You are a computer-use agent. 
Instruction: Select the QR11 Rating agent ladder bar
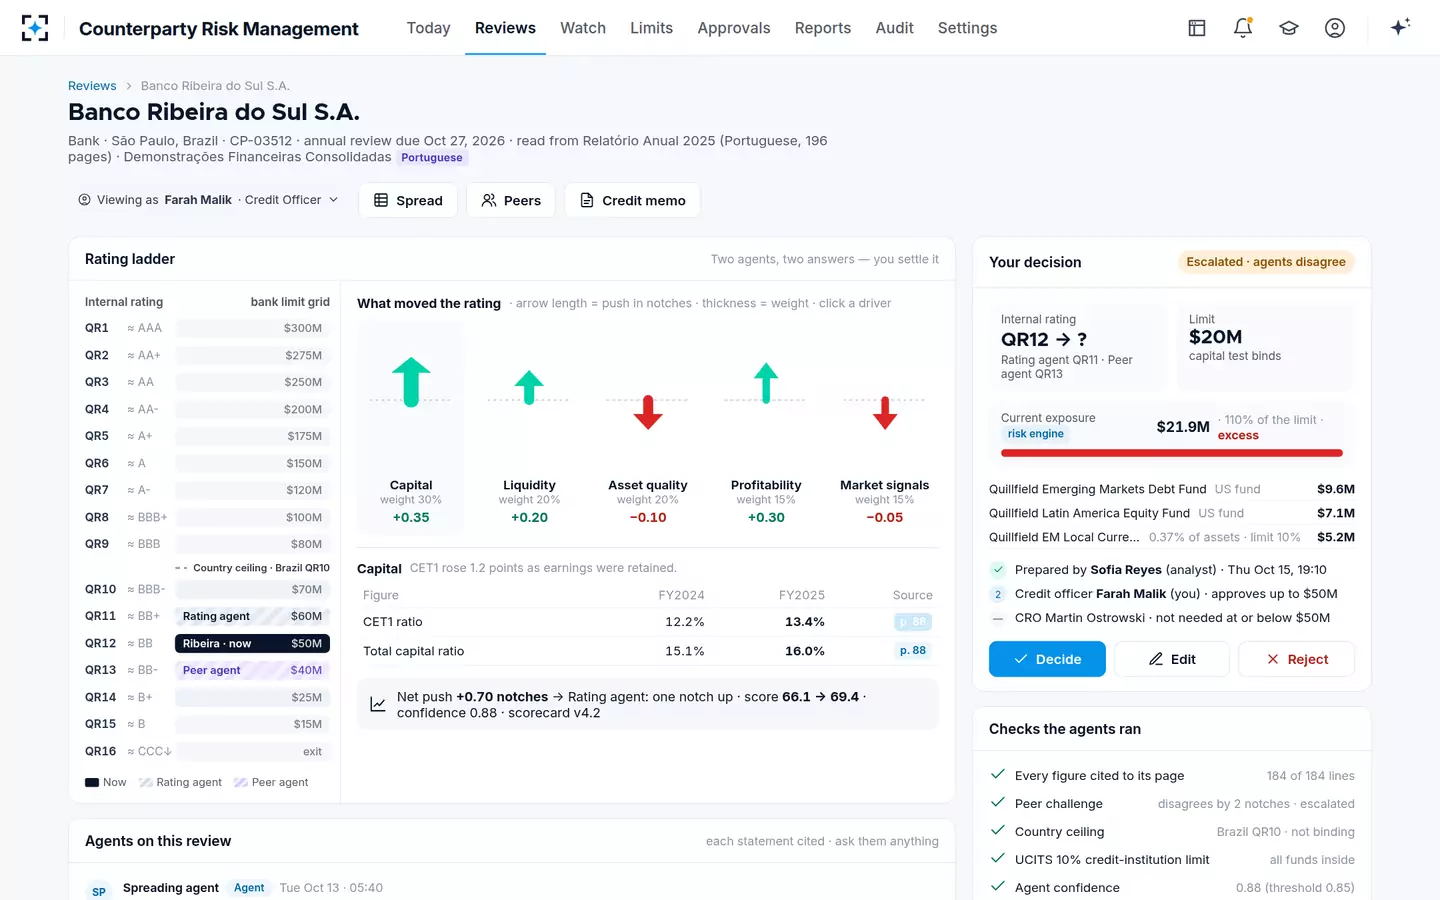pyautogui.click(x=252, y=616)
